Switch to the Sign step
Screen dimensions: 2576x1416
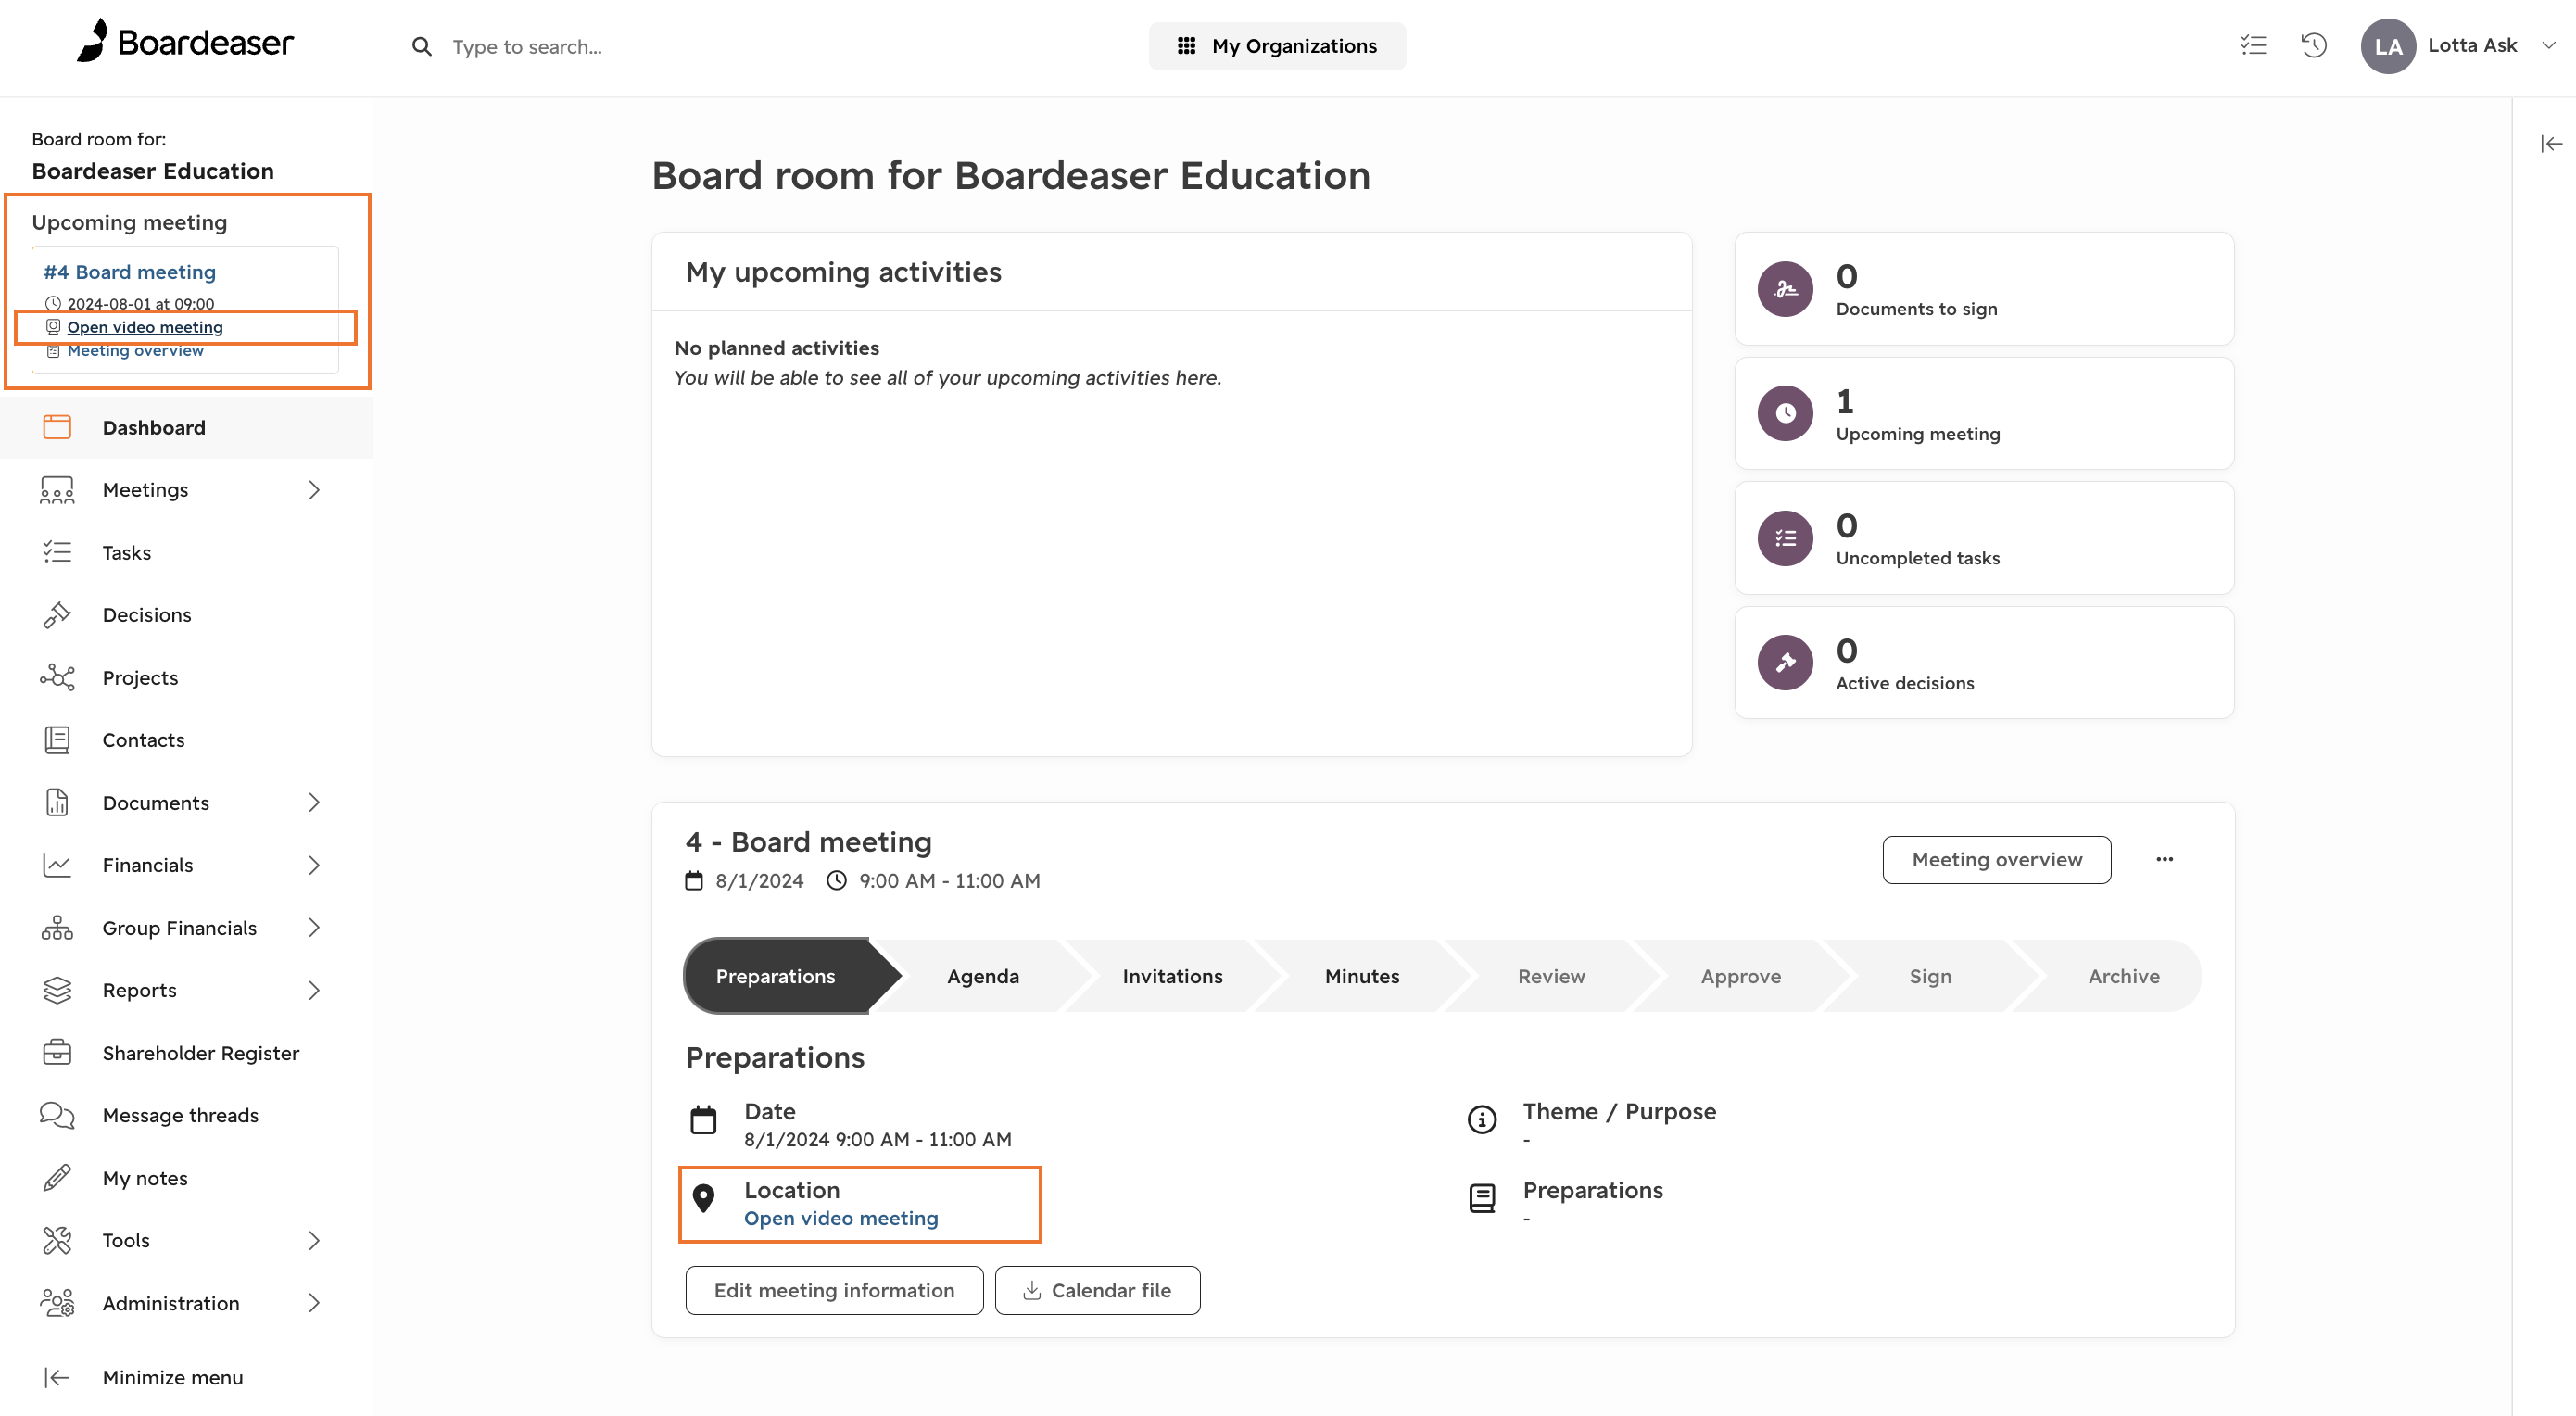point(1930,976)
